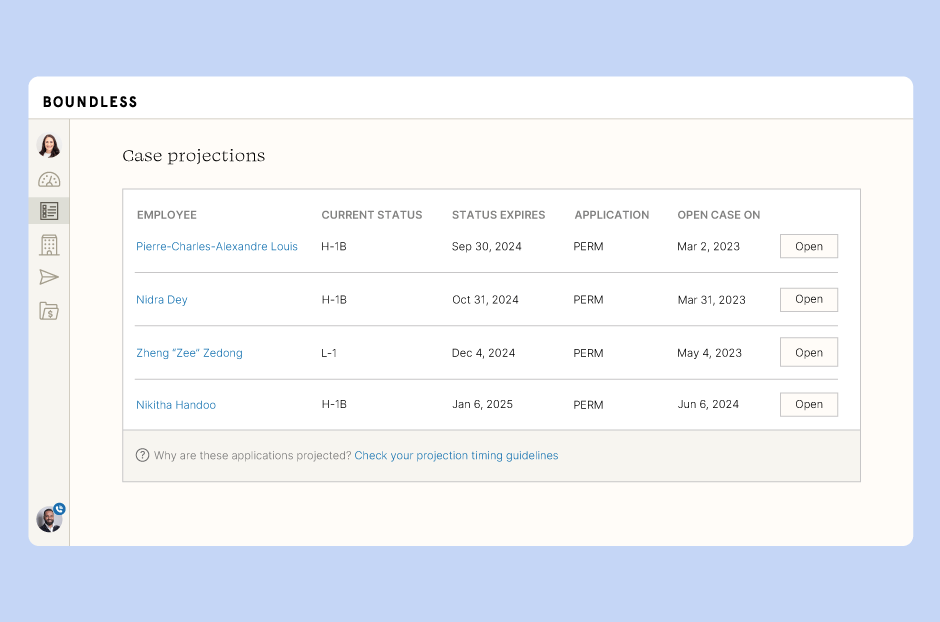Open the man's avatar with clock badge
This screenshot has width=940, height=622.
point(50,518)
